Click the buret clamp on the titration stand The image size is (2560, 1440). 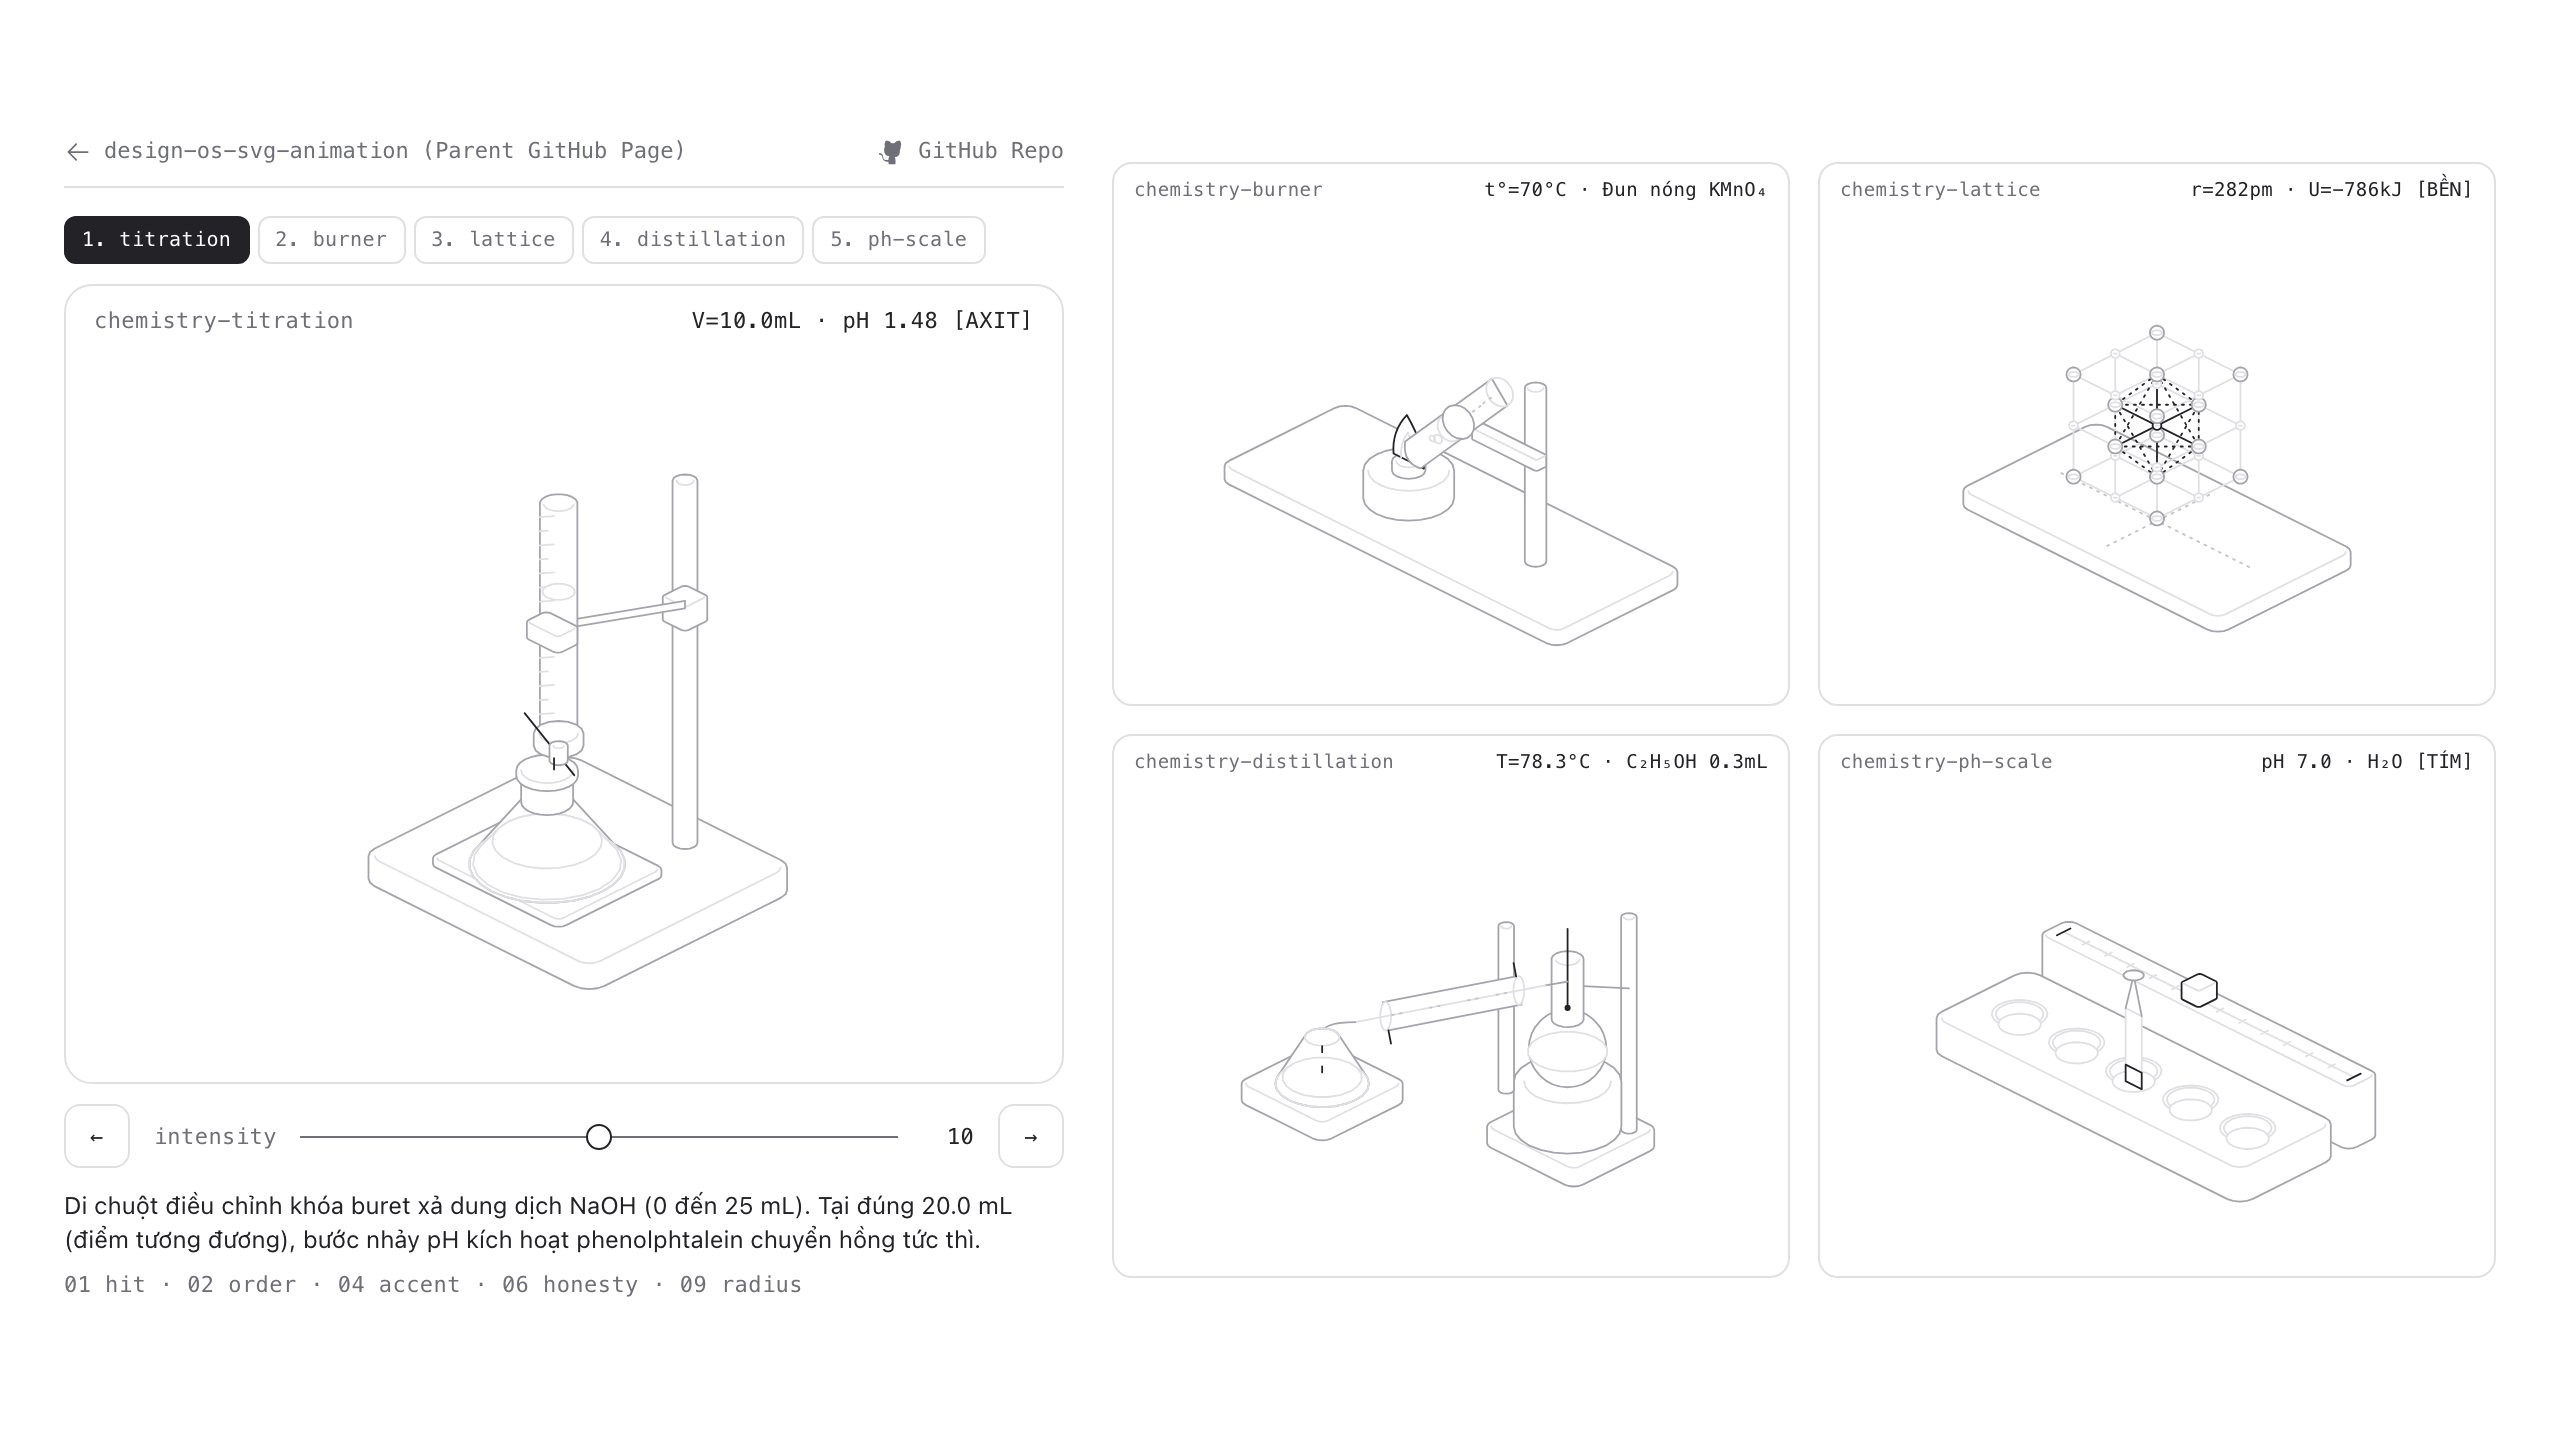(552, 631)
